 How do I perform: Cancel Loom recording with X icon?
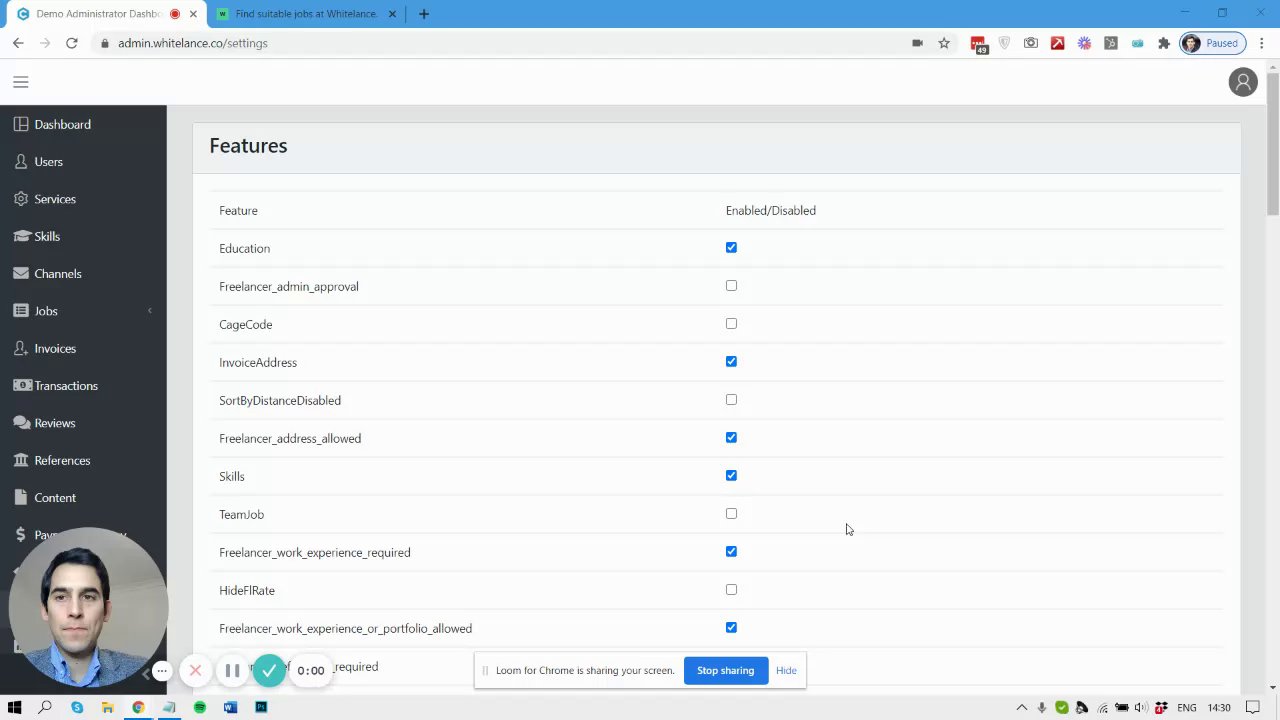[x=196, y=670]
